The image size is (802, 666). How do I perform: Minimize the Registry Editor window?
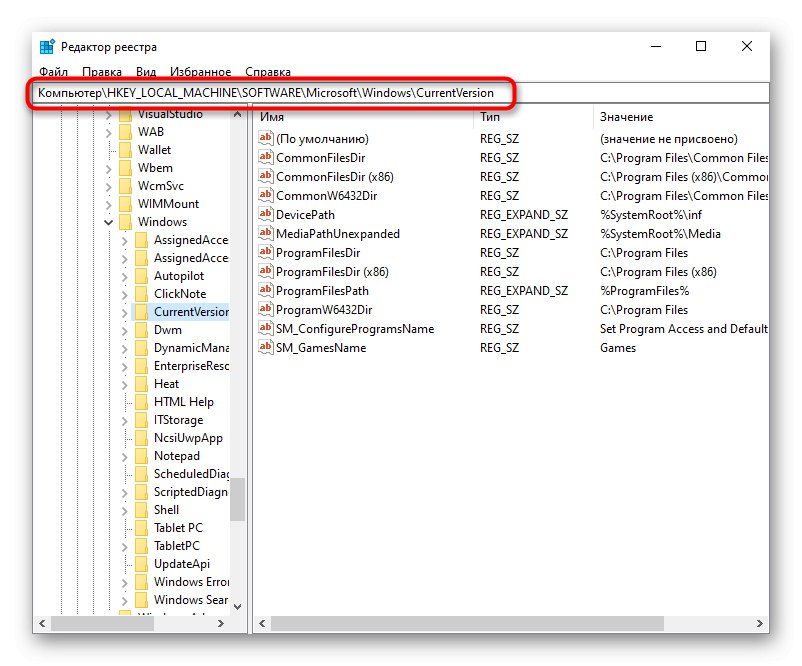click(656, 47)
